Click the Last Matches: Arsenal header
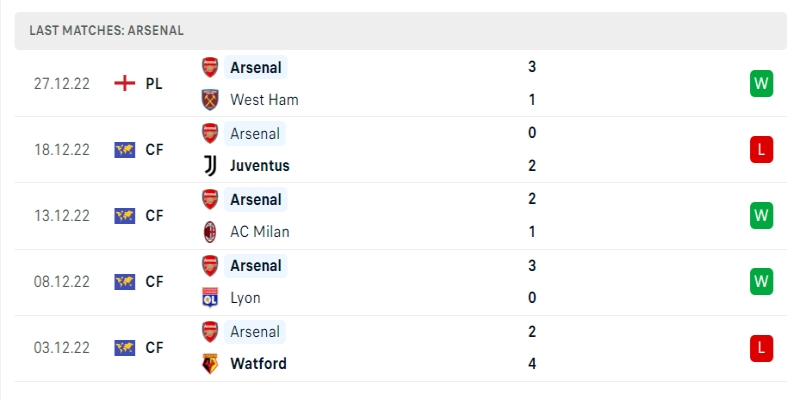Image resolution: width=800 pixels, height=400 pixels. click(x=106, y=30)
